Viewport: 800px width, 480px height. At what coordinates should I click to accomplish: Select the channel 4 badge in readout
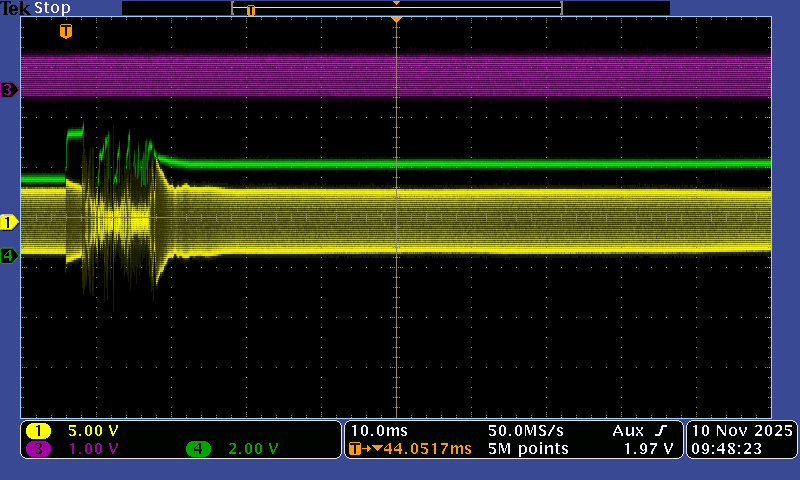point(199,449)
